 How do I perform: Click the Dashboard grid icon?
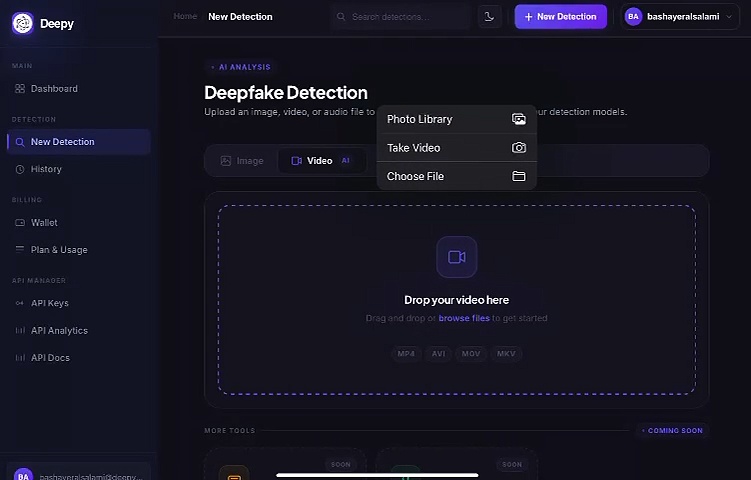pos(20,89)
